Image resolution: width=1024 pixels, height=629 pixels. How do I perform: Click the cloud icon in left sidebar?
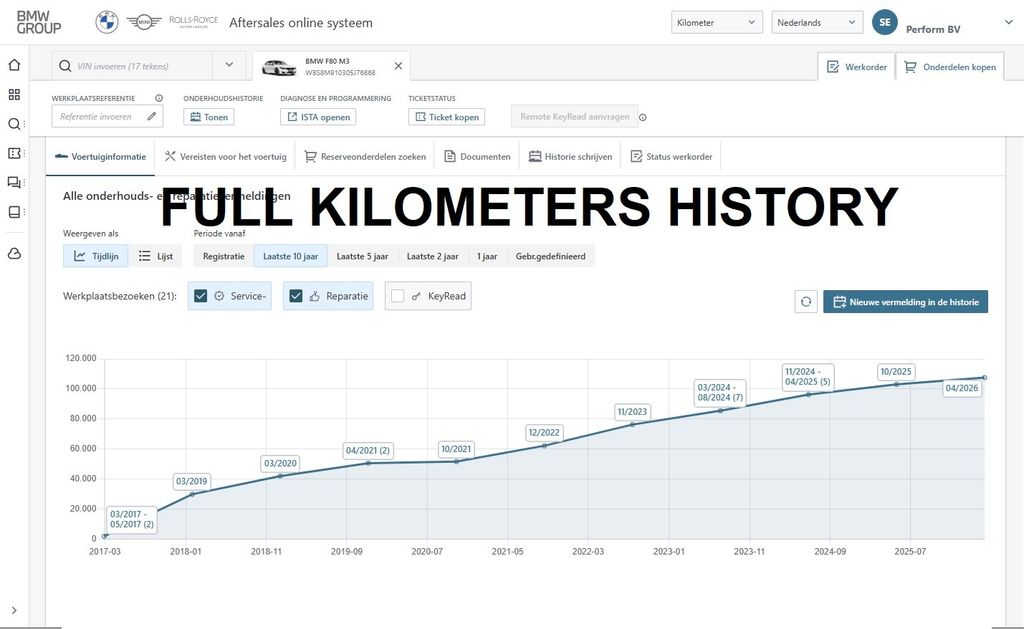tap(14, 254)
